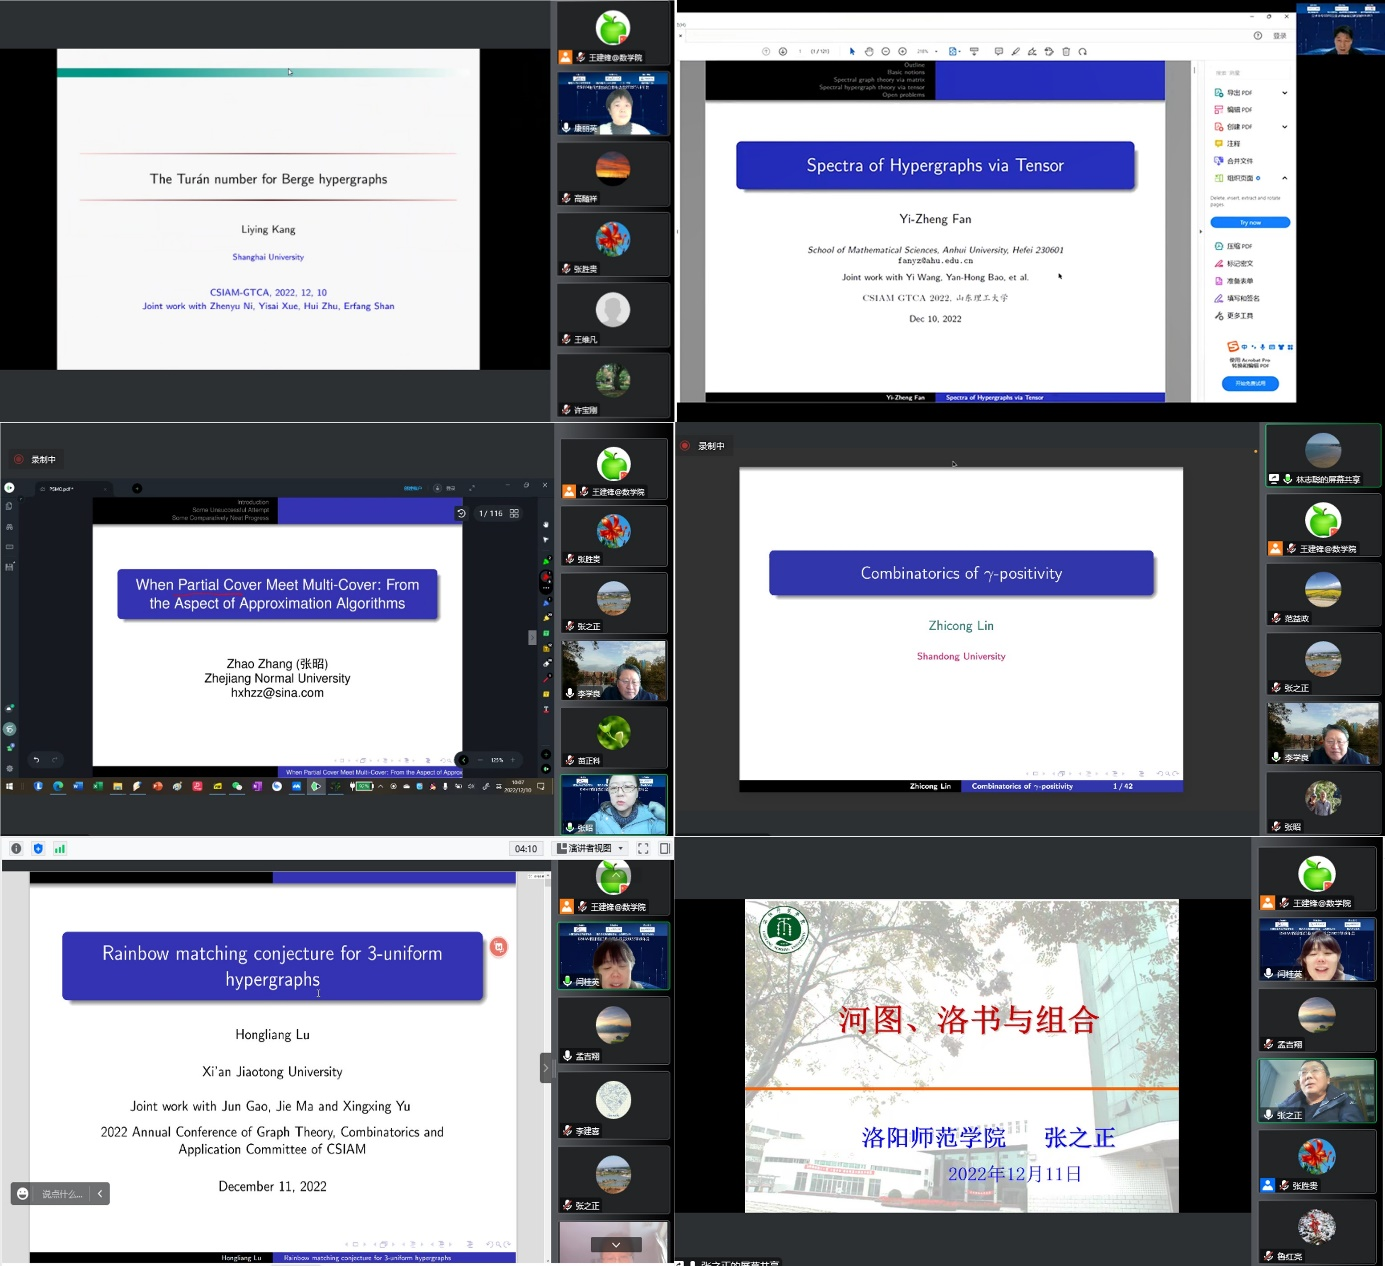Select 张之正 video in 河图 meeting
Image resolution: width=1385 pixels, height=1266 pixels.
click(1317, 1090)
